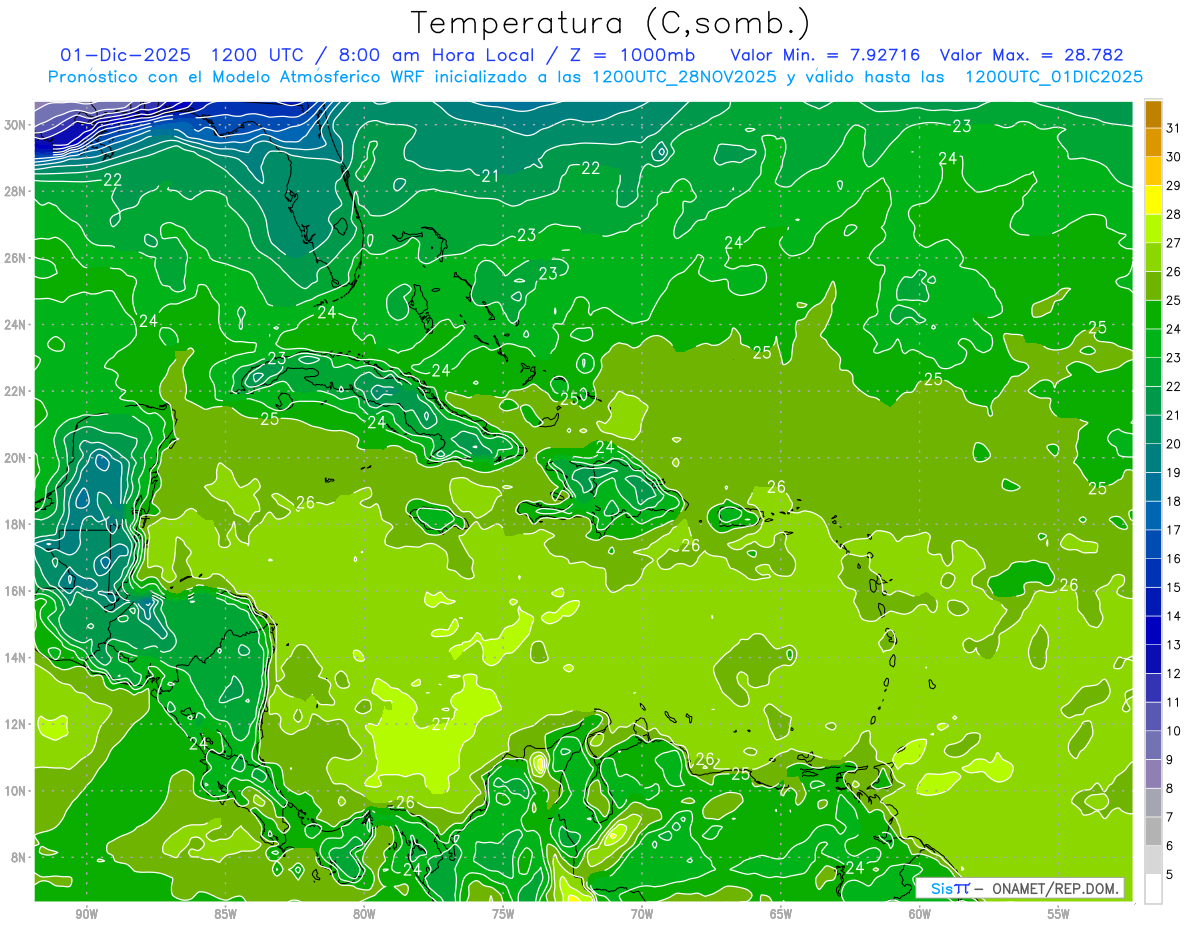Click the "21" contour label on the map
The image size is (1200, 927).
click(490, 176)
